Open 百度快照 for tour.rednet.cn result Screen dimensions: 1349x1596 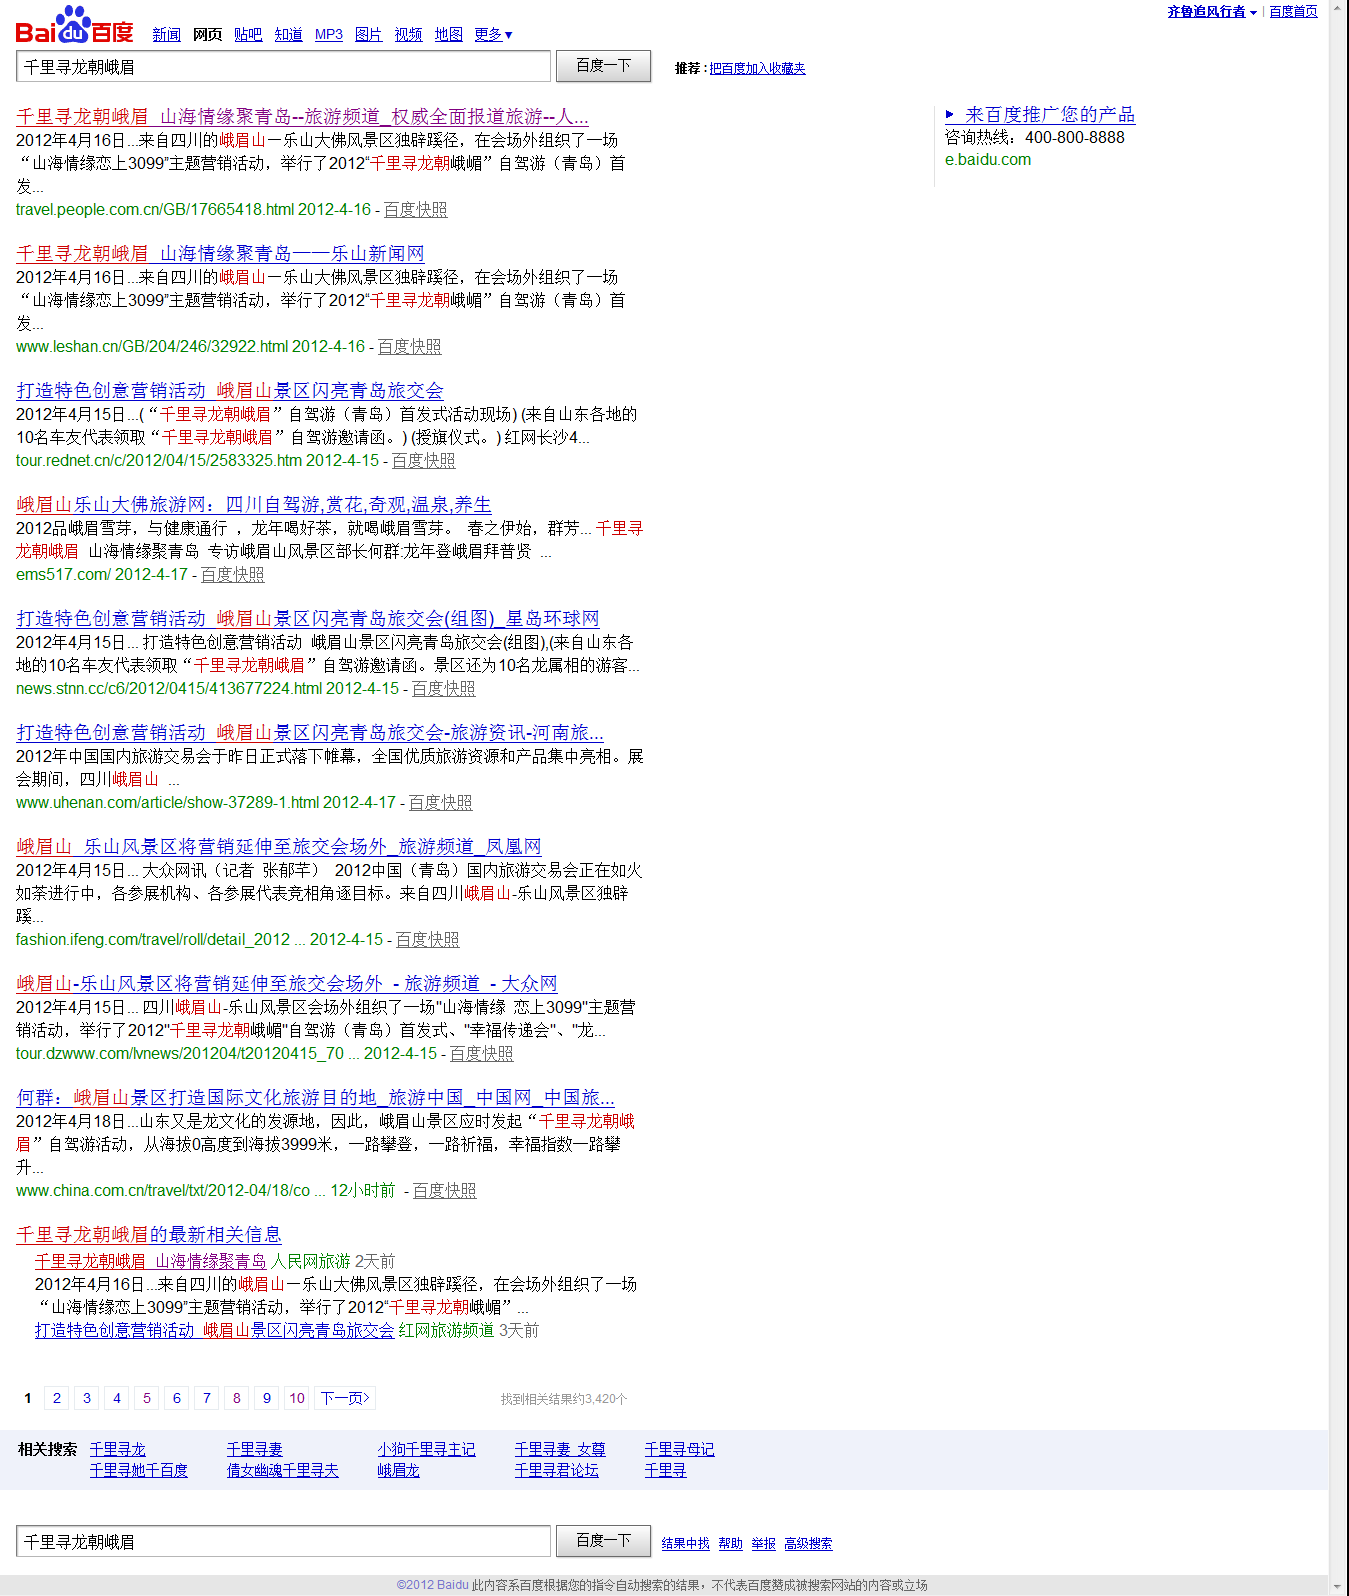click(424, 461)
